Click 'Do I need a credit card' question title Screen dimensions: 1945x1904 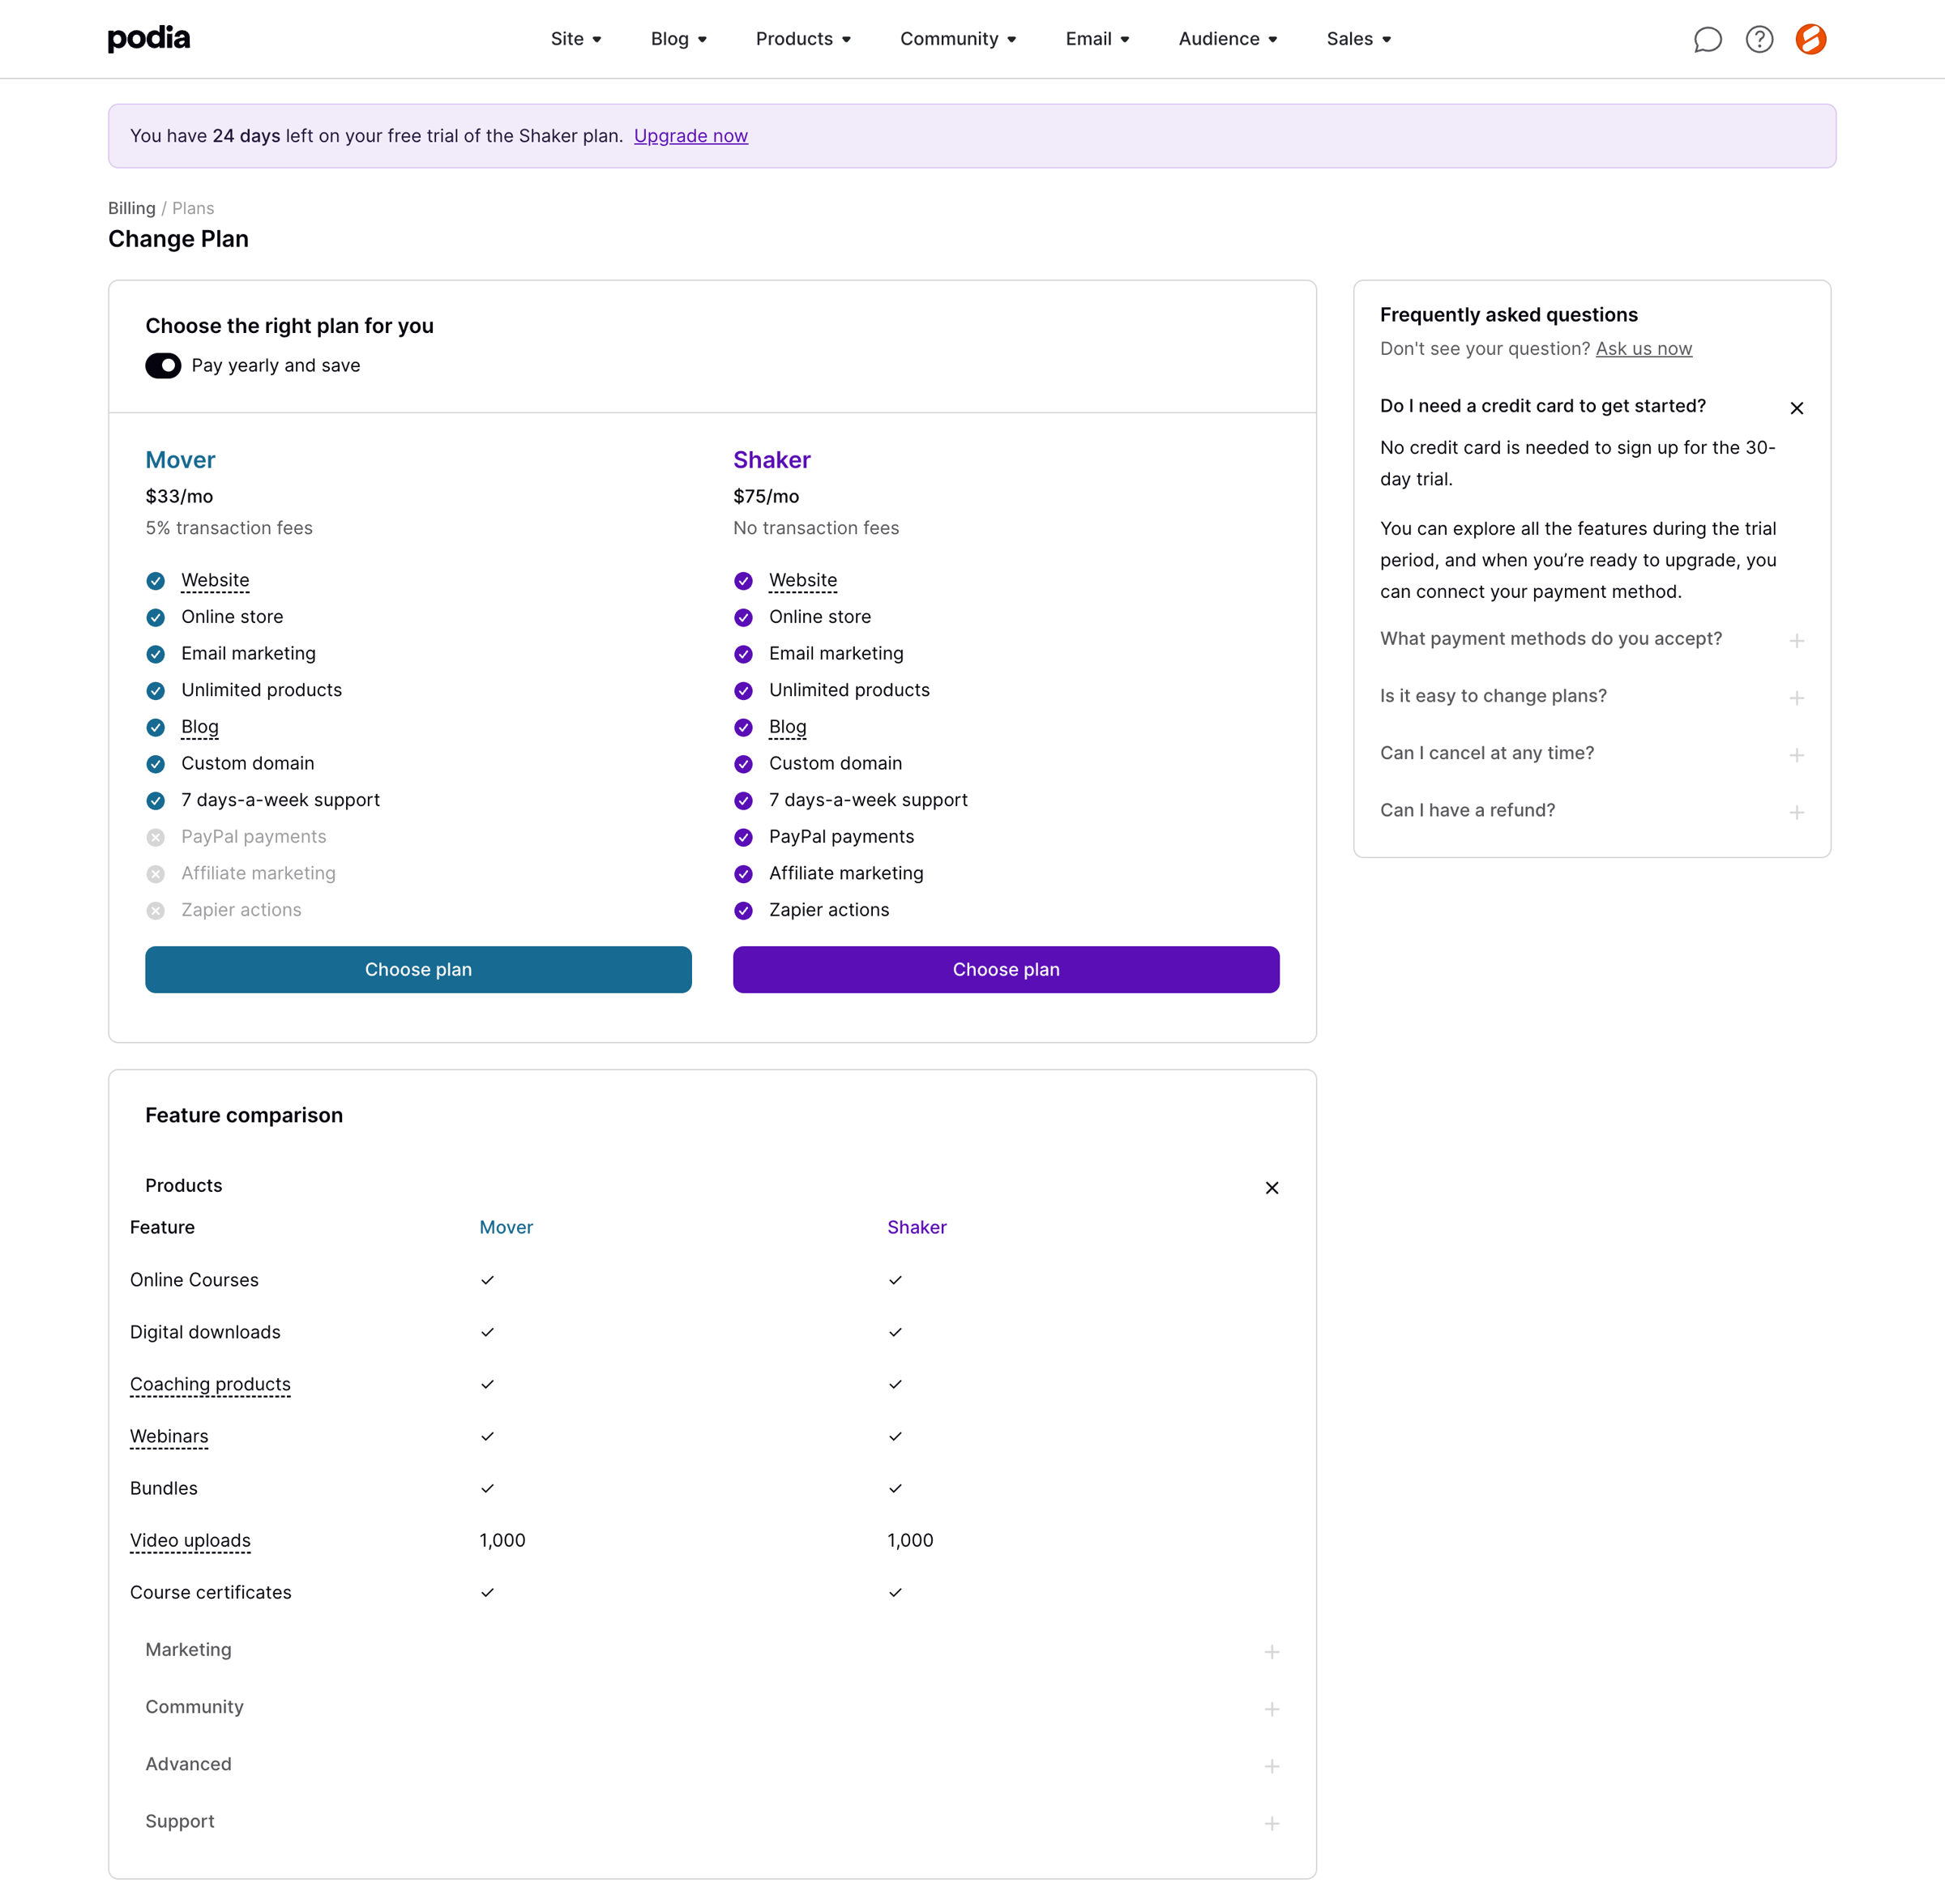1543,406
